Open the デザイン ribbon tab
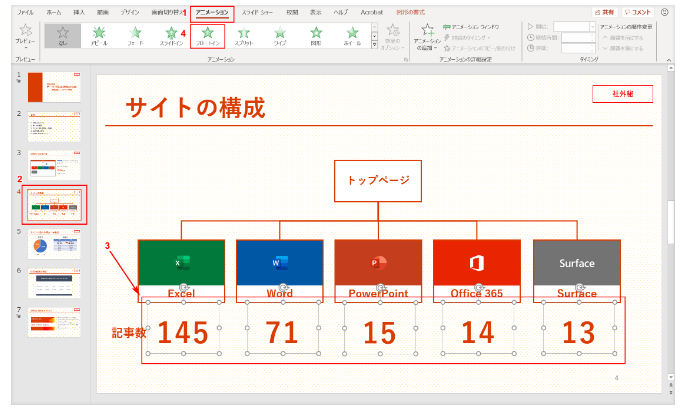 pos(130,11)
